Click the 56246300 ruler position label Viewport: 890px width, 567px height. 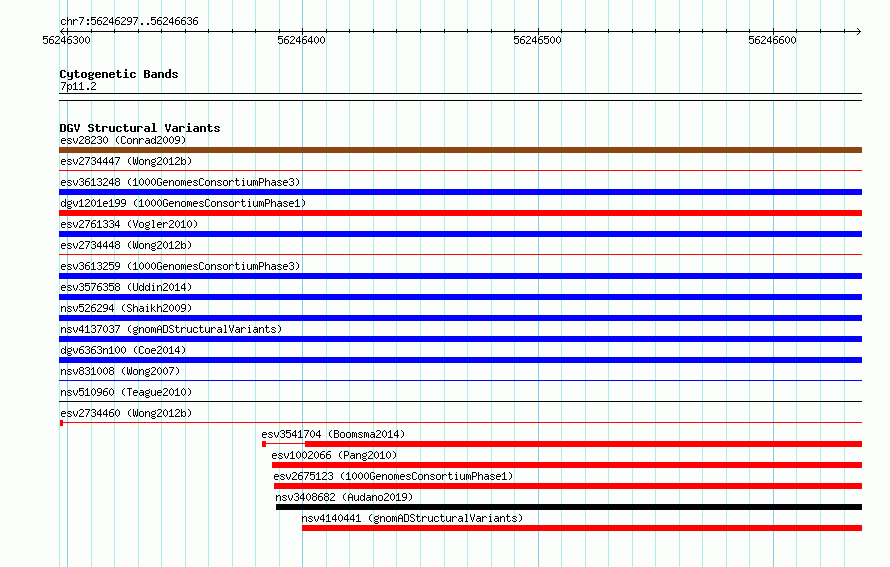(66, 40)
